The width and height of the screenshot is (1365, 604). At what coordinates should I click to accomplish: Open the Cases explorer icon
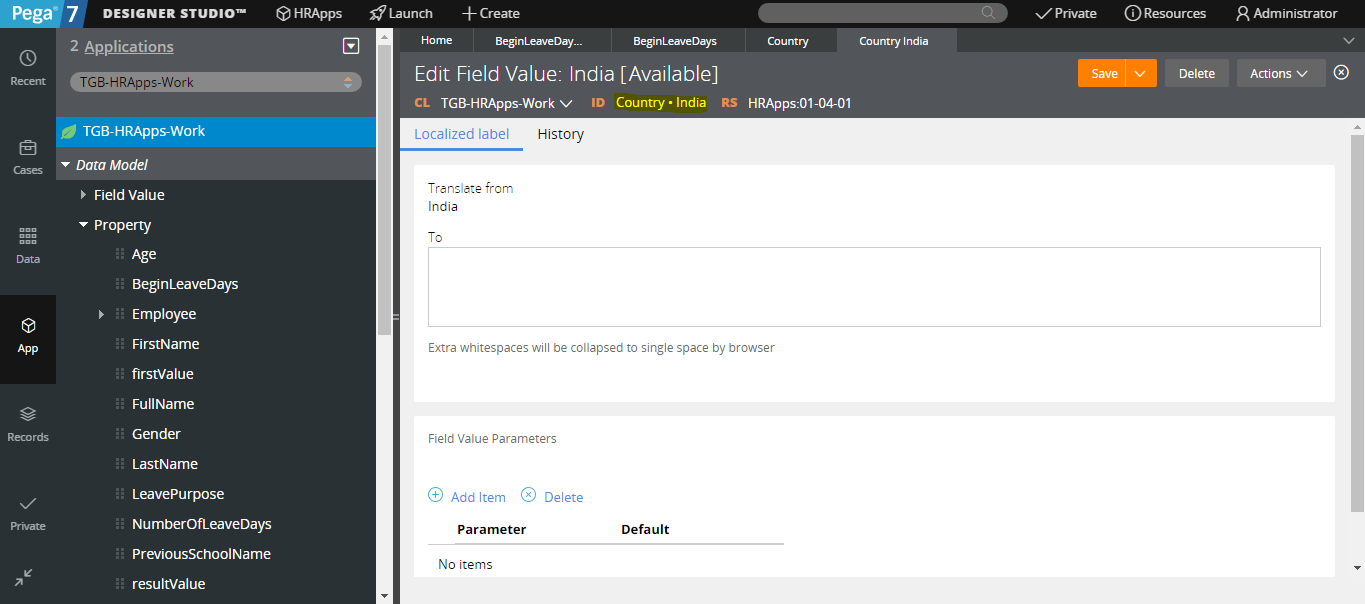(x=28, y=156)
